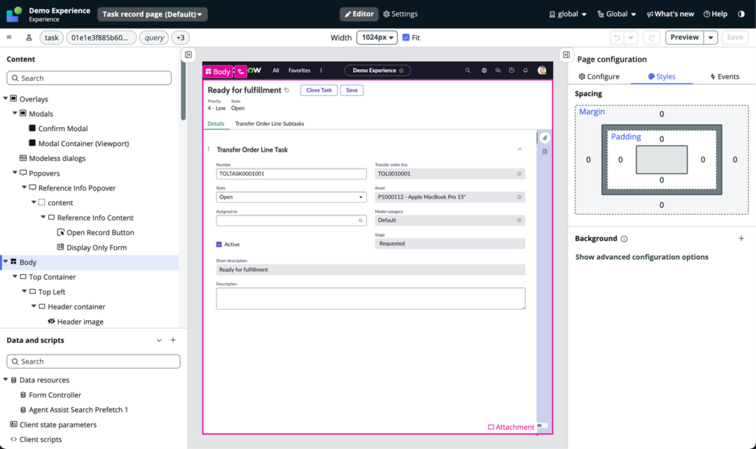
Task: Click the test values flask icon
Action: tap(29, 38)
